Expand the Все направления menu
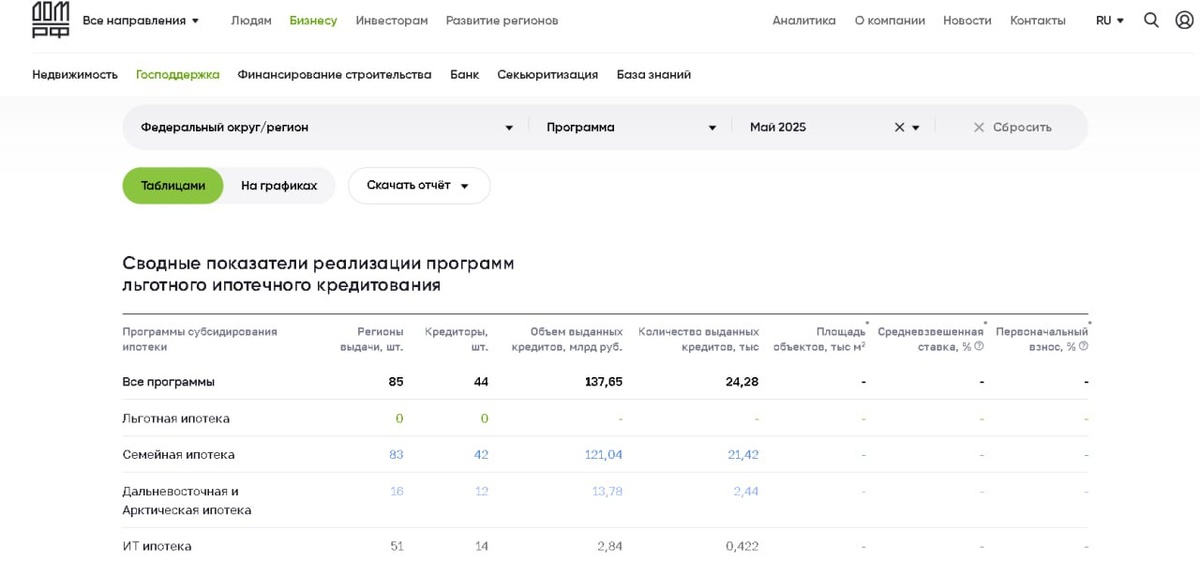The width and height of the screenshot is (1200, 577). click(x=141, y=21)
